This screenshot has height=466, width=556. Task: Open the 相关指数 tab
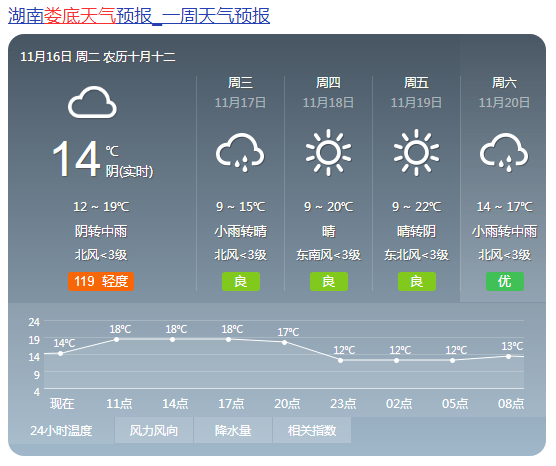(x=312, y=431)
